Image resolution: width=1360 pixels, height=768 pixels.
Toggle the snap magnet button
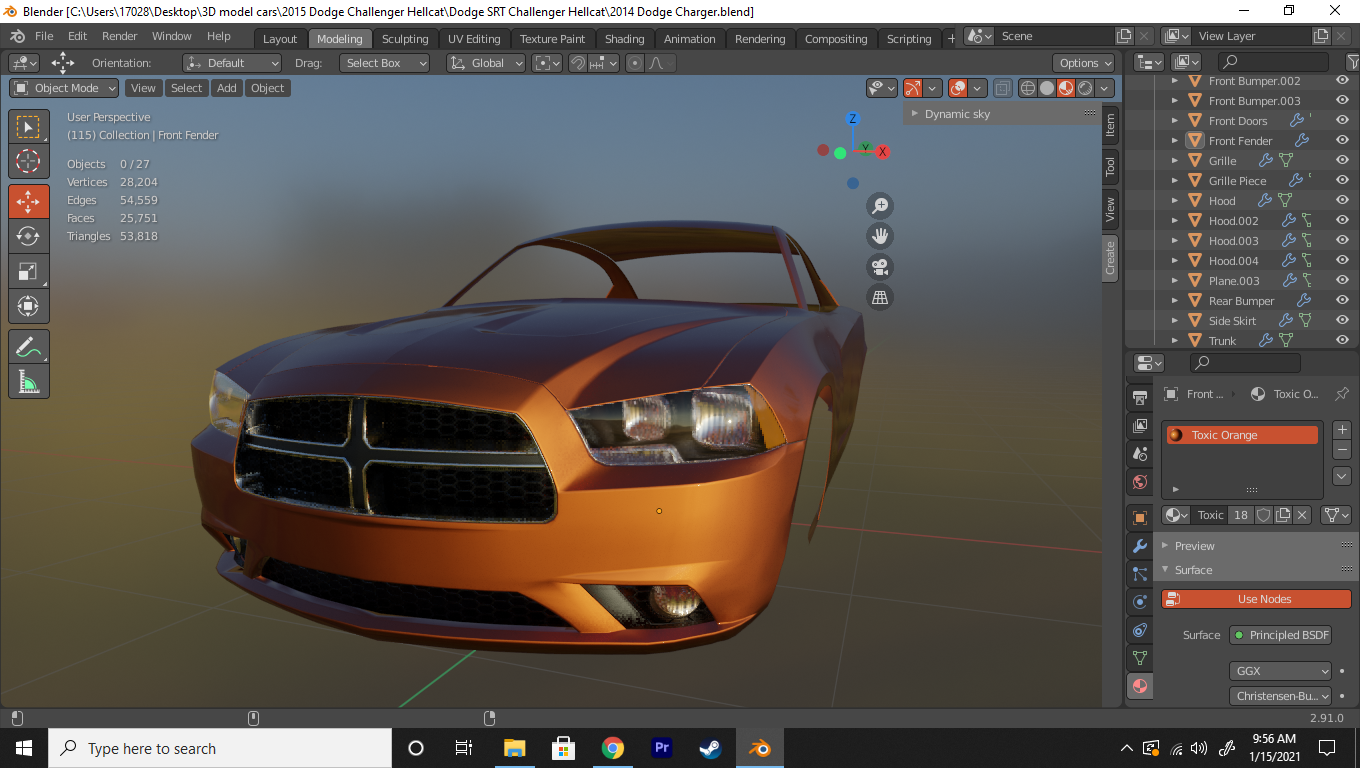pyautogui.click(x=577, y=63)
